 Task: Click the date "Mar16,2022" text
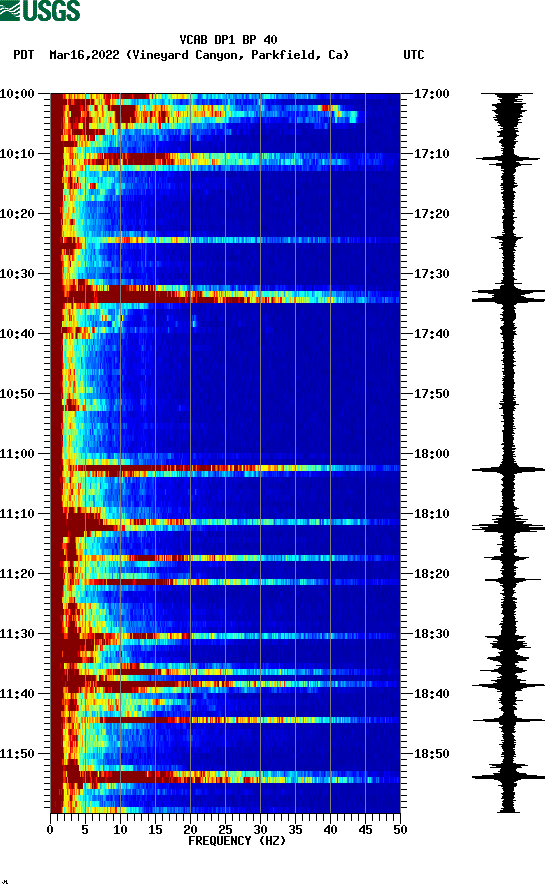(84, 55)
